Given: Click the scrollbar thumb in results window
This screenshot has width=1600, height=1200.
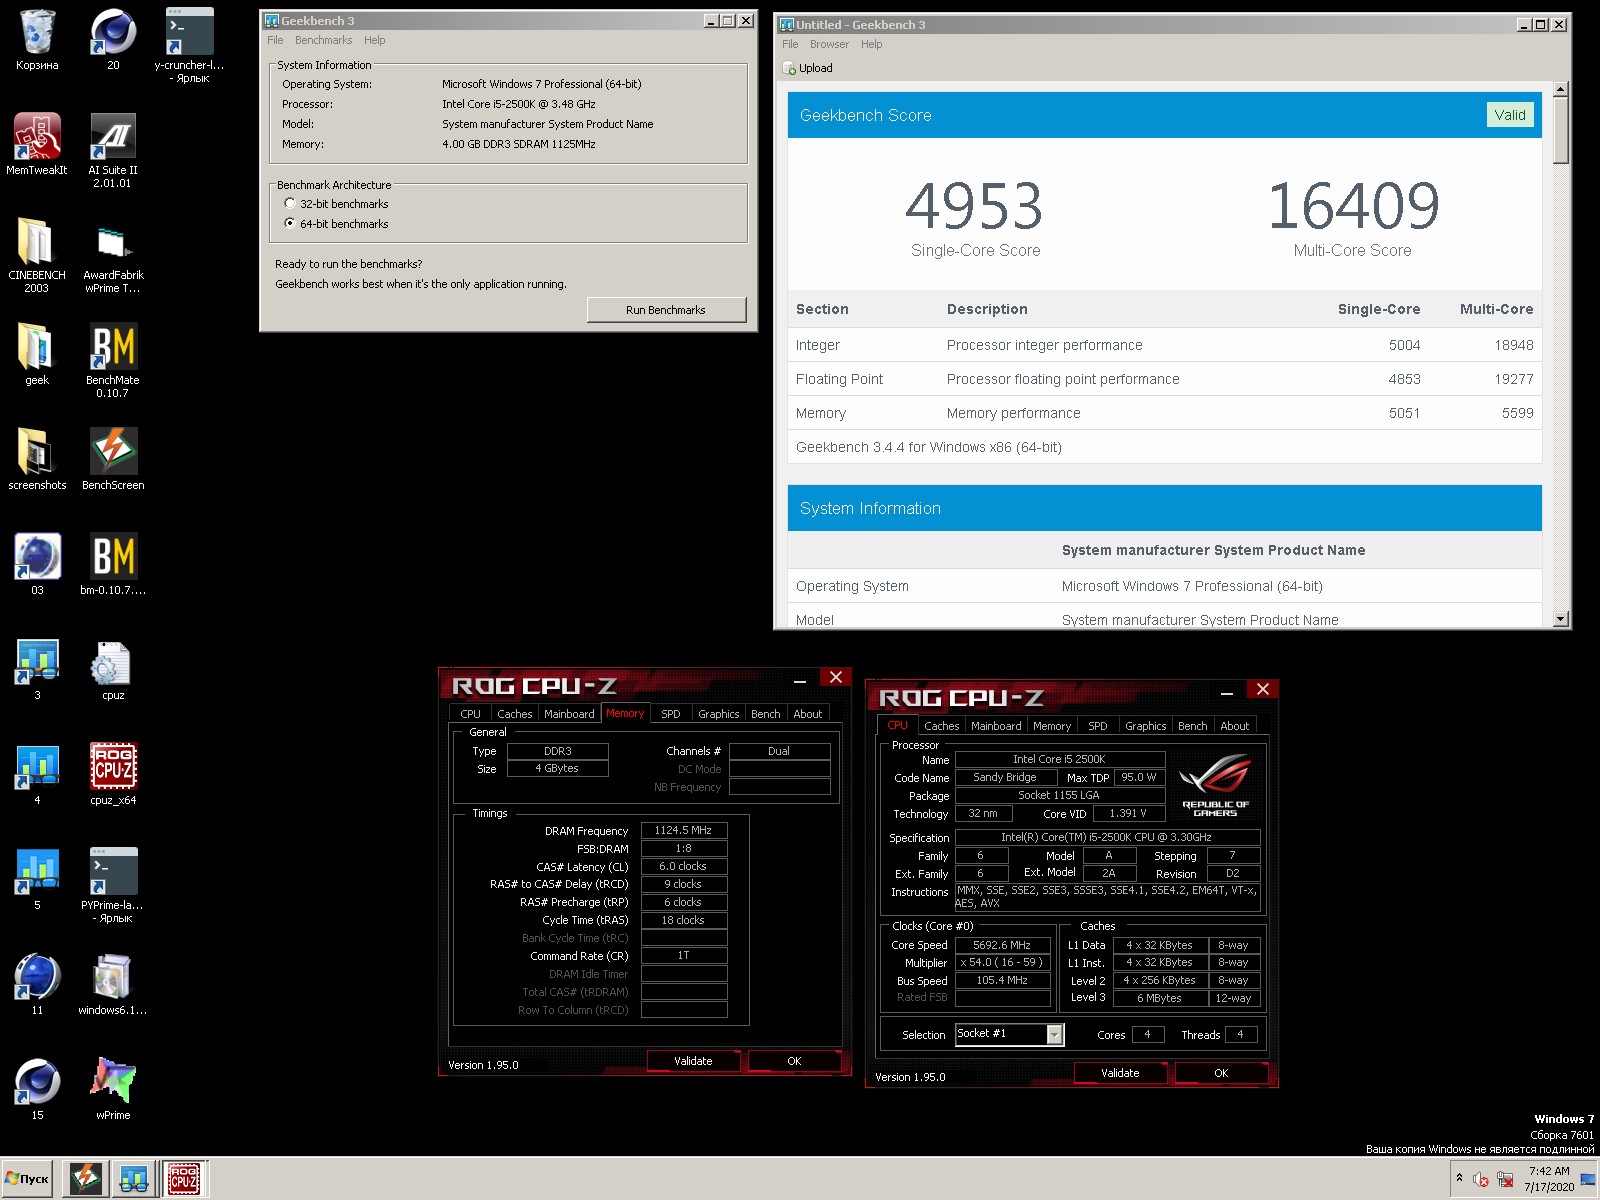Looking at the screenshot, I should (1561, 131).
